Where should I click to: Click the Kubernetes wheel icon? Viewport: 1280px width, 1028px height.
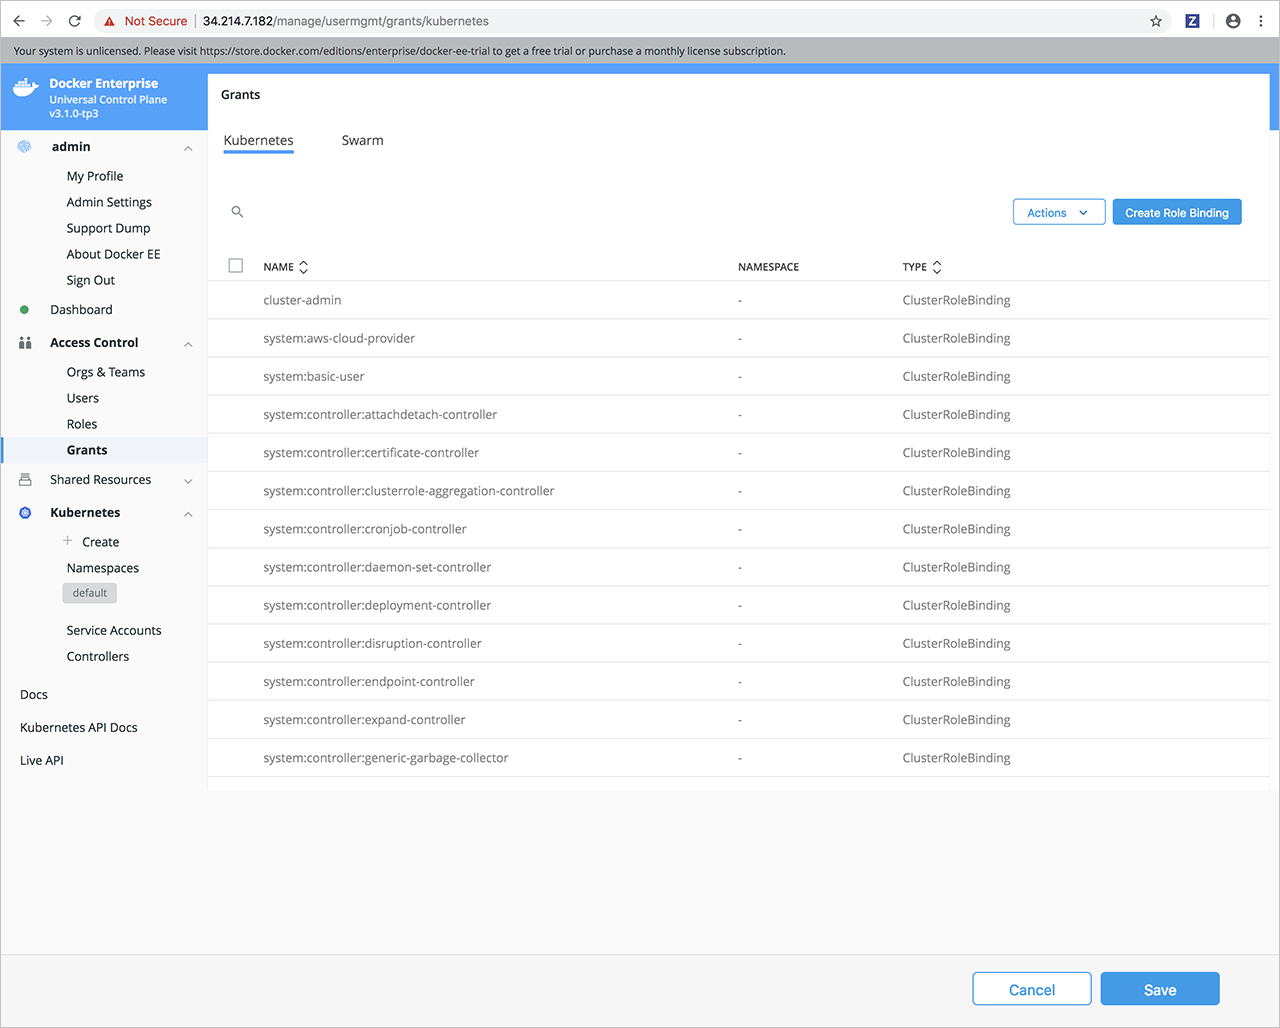tap(25, 513)
